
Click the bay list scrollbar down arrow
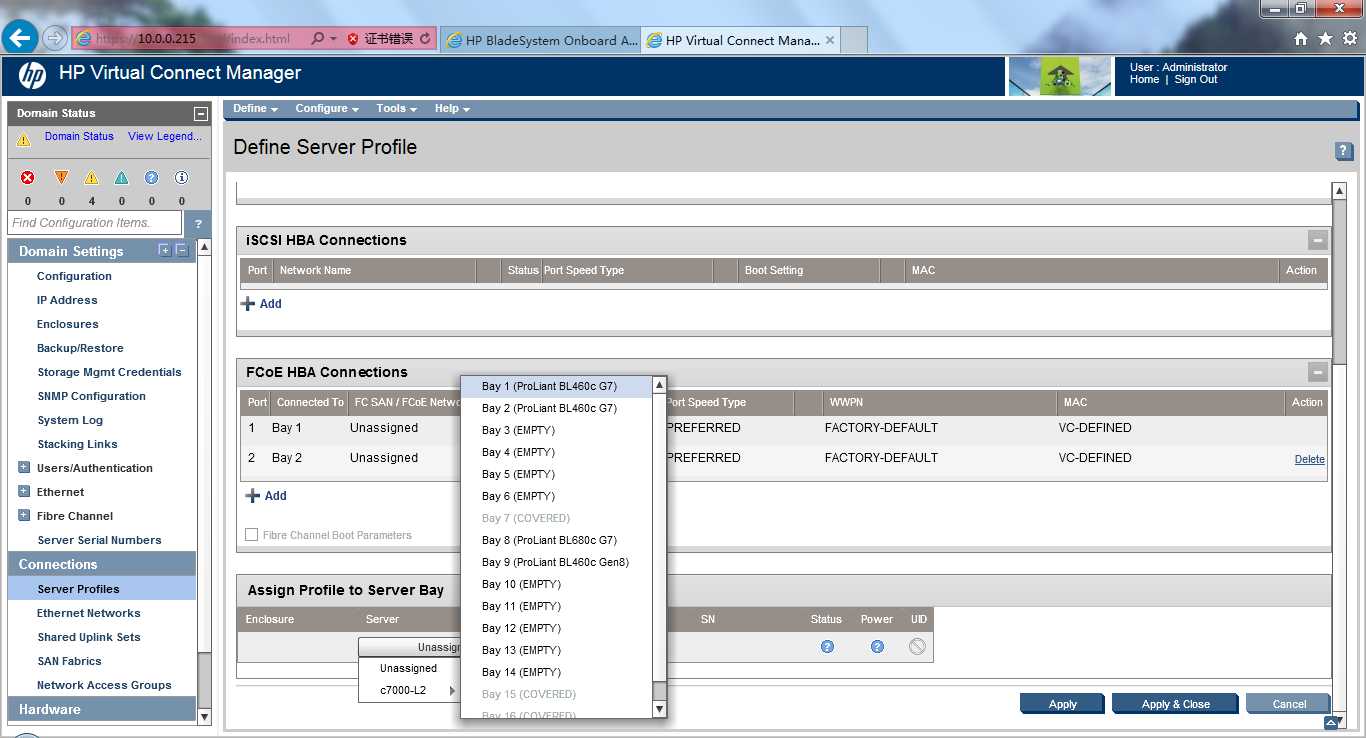pyautogui.click(x=659, y=709)
